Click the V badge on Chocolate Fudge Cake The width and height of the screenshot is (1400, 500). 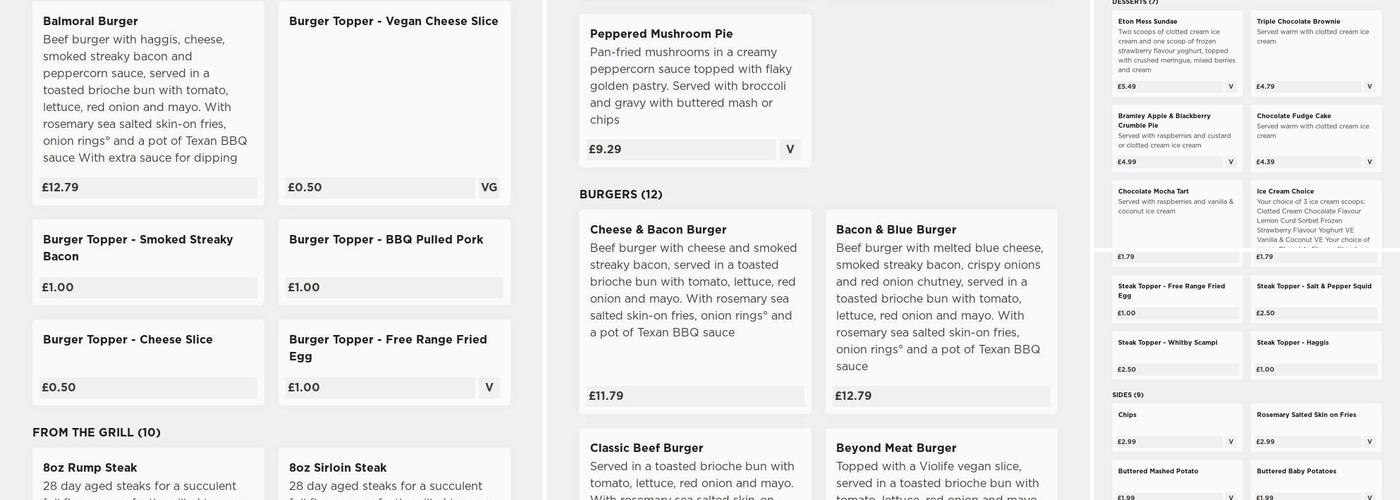point(1369,162)
